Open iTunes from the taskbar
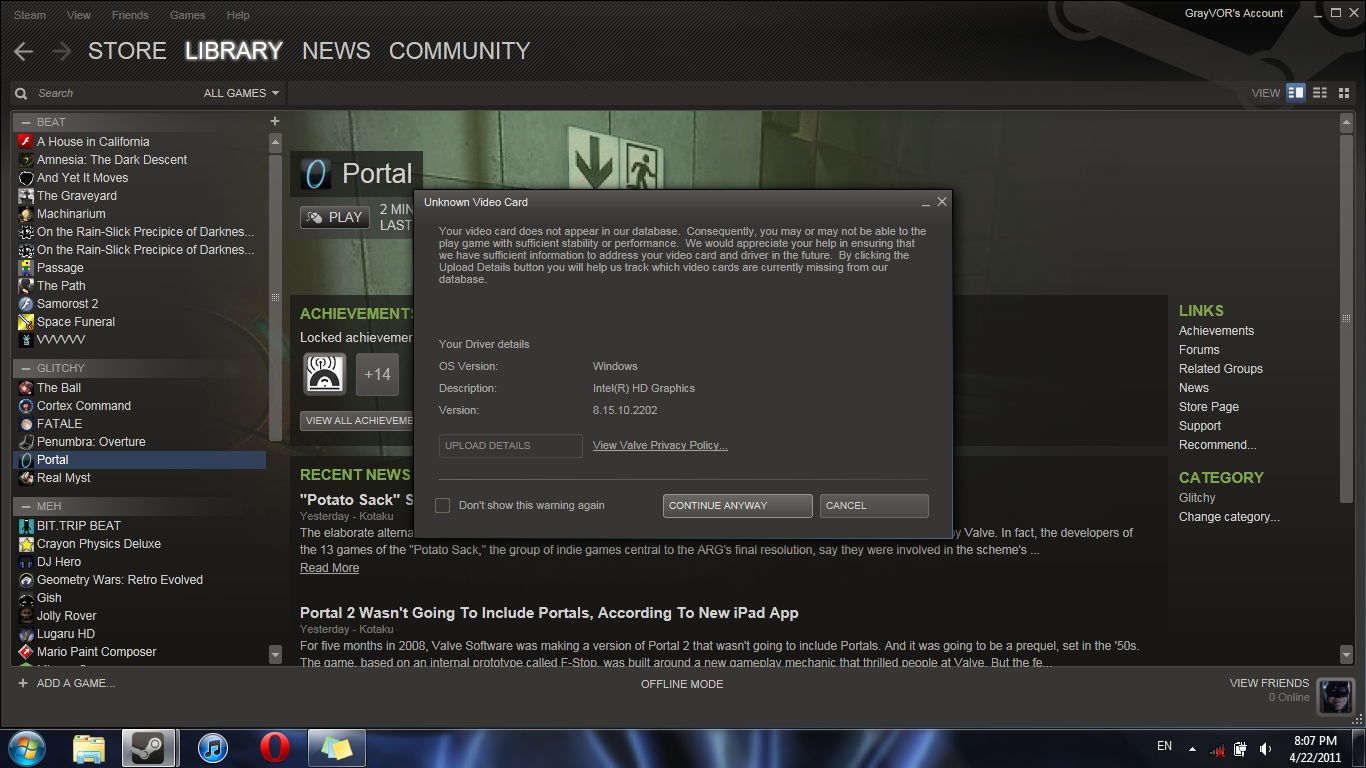Image resolution: width=1366 pixels, height=768 pixels. pyautogui.click(x=213, y=747)
